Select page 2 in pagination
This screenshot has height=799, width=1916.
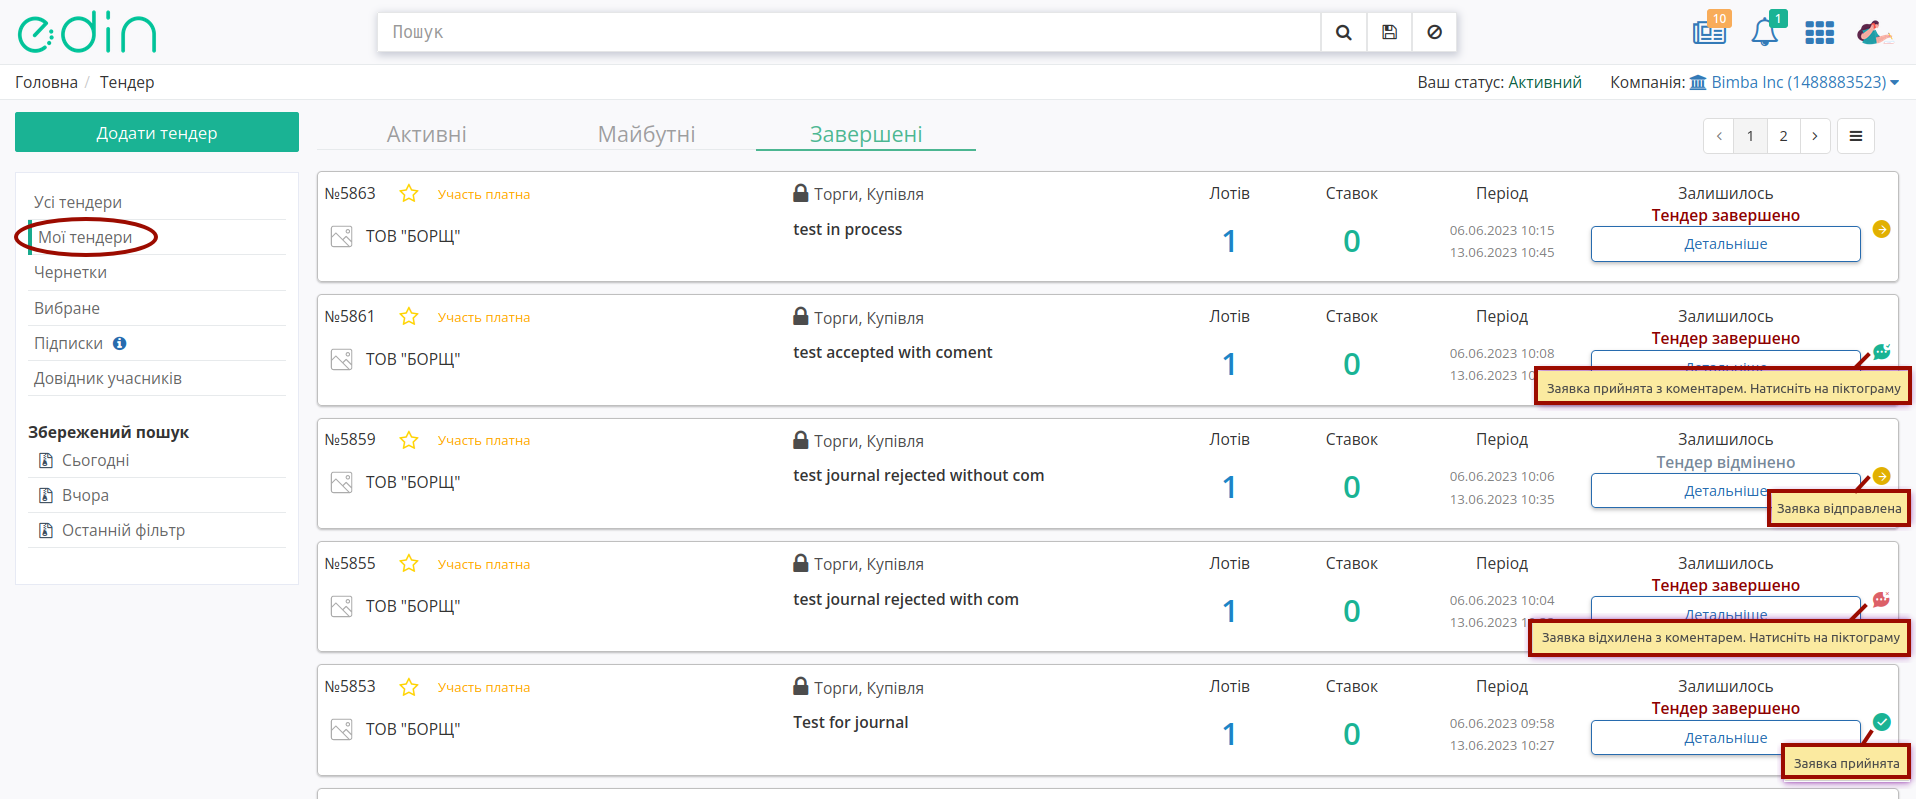tap(1783, 136)
